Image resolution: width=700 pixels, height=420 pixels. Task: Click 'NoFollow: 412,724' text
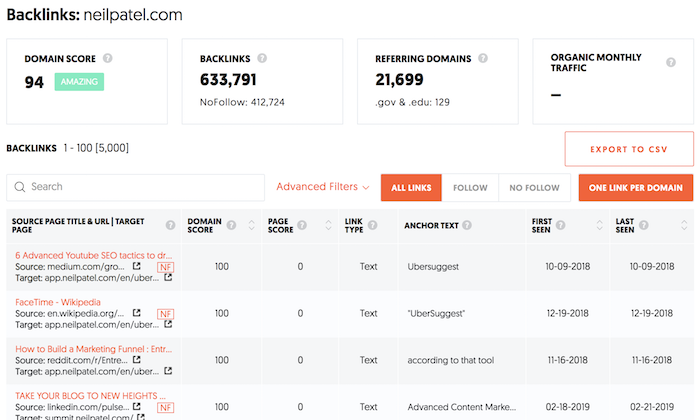click(242, 102)
